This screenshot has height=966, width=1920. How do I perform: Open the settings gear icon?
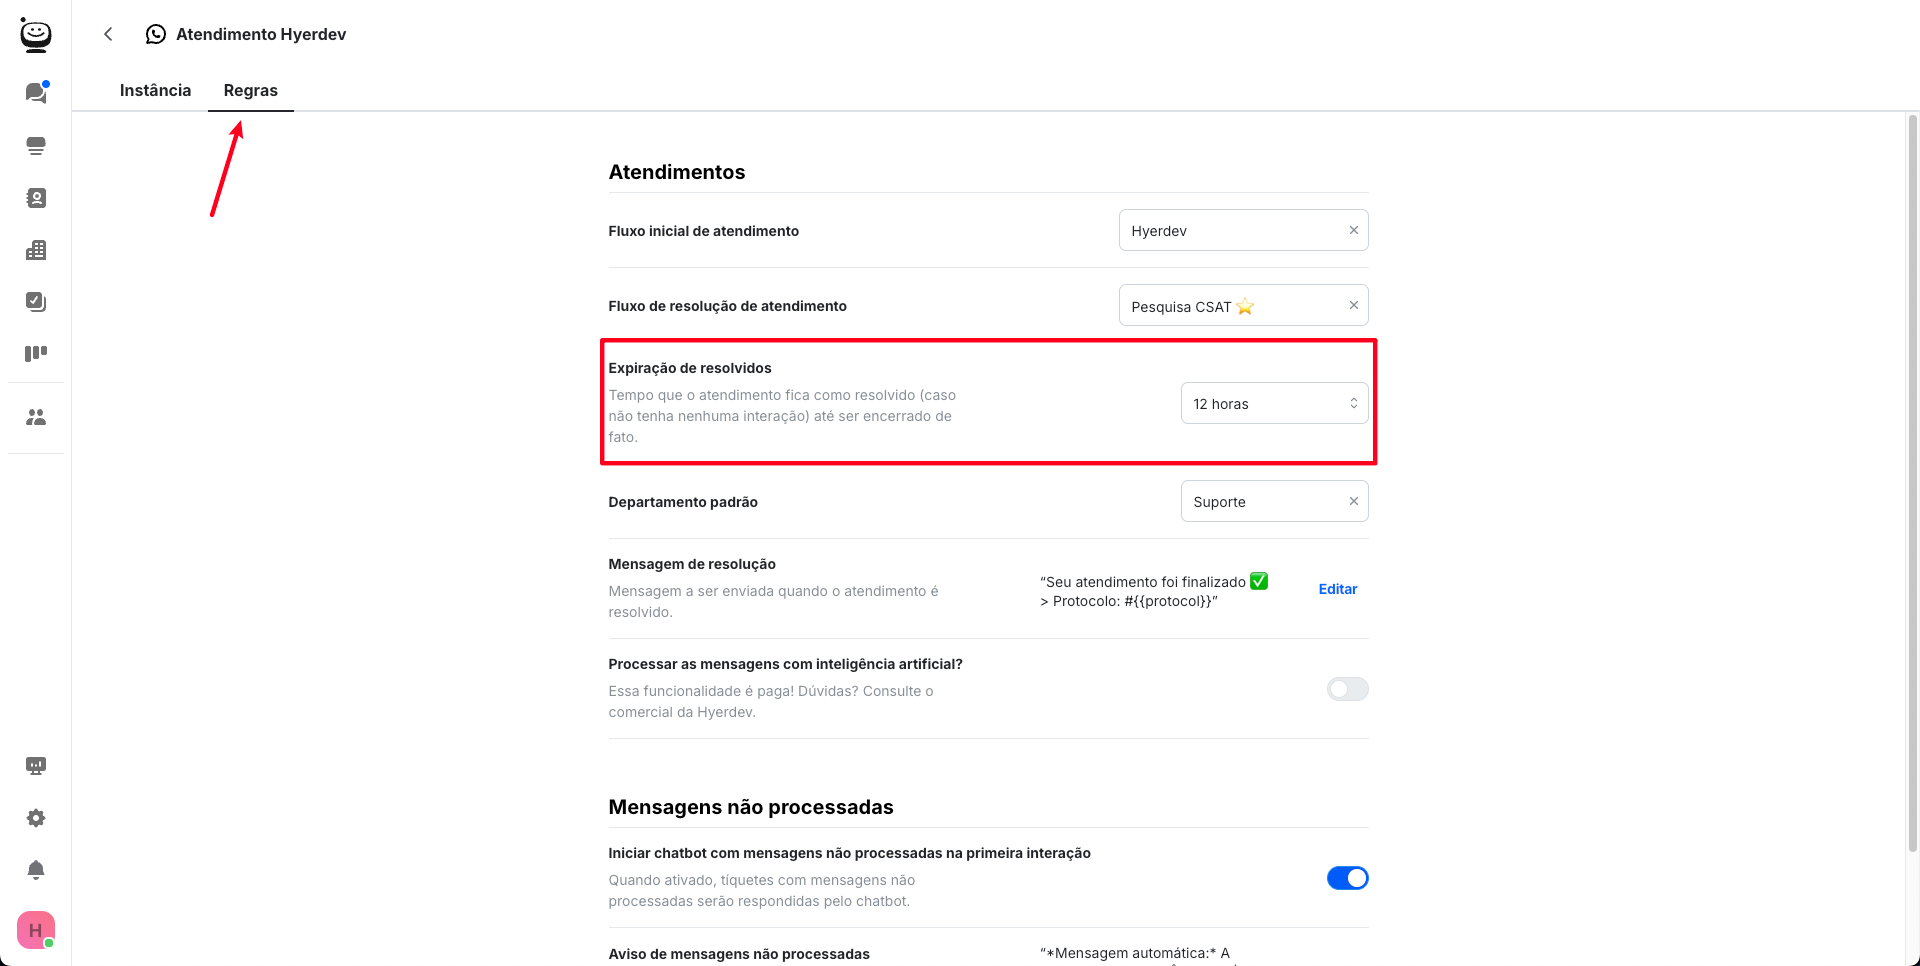36,818
